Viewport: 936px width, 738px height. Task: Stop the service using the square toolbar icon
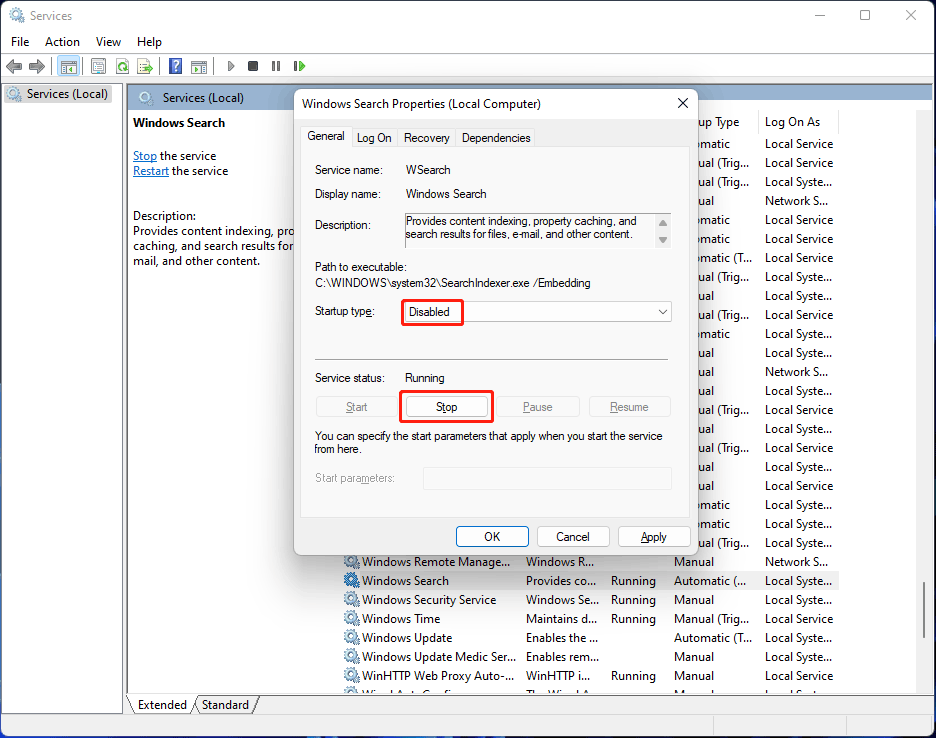pyautogui.click(x=253, y=66)
